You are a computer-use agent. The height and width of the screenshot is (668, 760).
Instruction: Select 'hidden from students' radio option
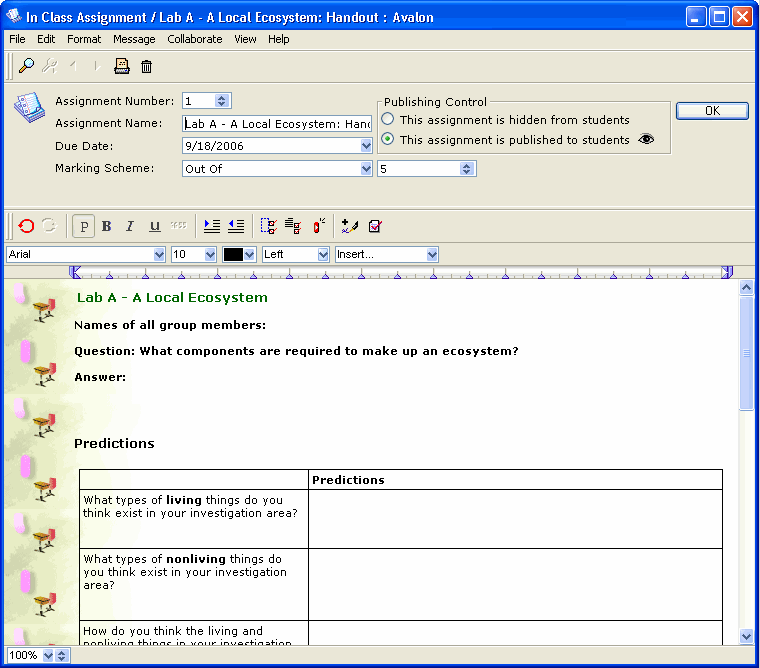point(388,120)
